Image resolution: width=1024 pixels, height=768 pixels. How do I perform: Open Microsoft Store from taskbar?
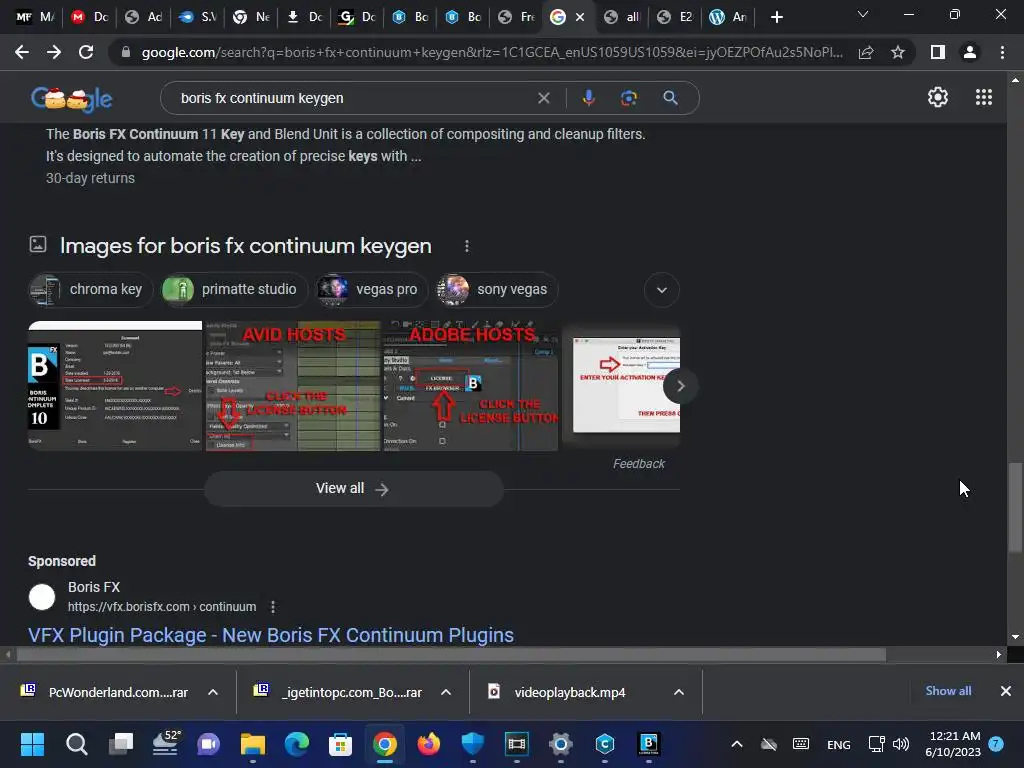pyautogui.click(x=340, y=744)
